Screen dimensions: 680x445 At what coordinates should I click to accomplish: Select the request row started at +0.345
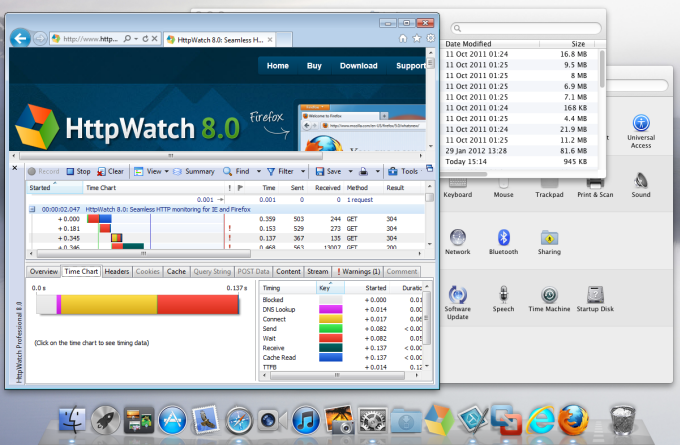point(226,238)
